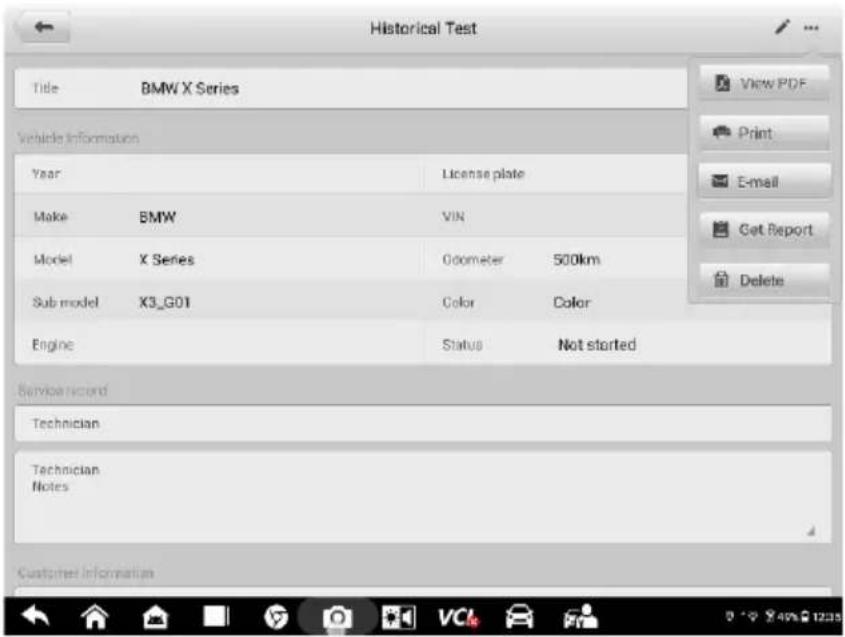
Task: Select the Make value BMW
Action: (x=157, y=217)
